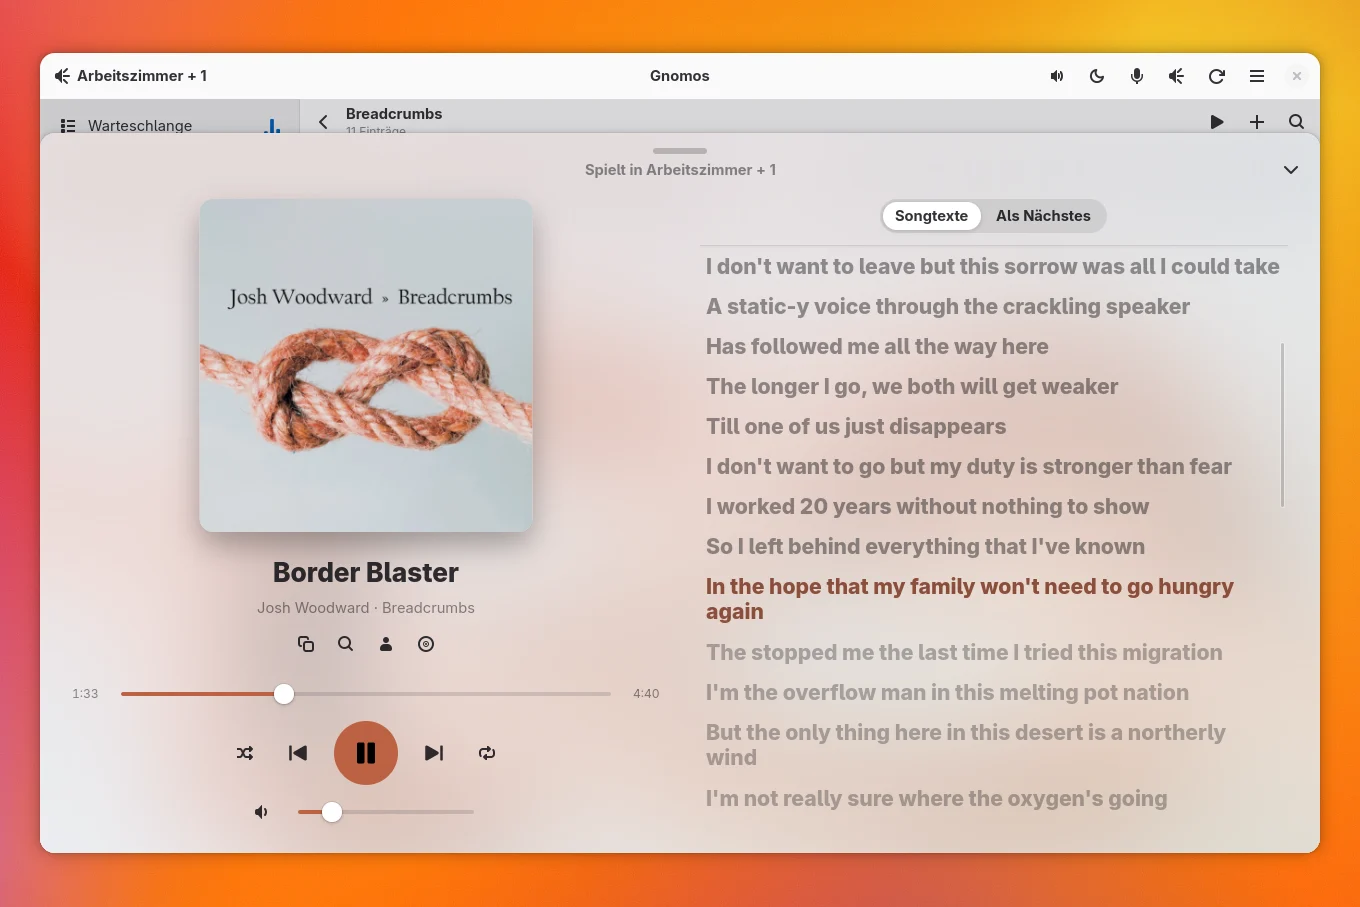Go back using the chevron beside Breadcrumbs
This screenshot has width=1360, height=907.
pos(323,122)
